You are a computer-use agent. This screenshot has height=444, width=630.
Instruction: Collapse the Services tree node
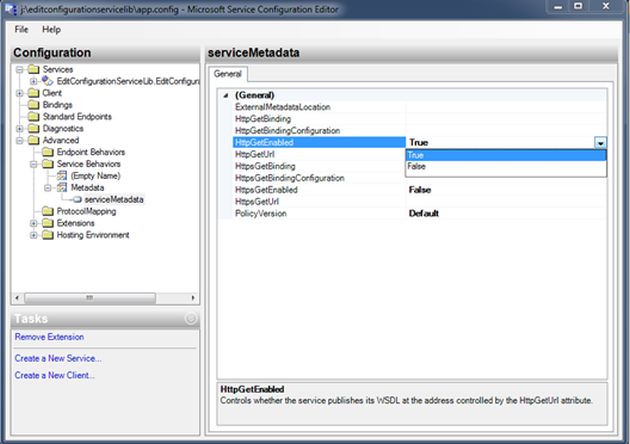pyautogui.click(x=19, y=70)
